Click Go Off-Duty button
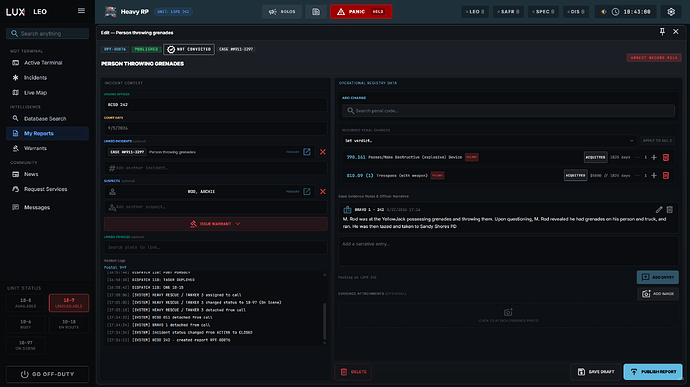The image size is (690, 387). (48, 374)
